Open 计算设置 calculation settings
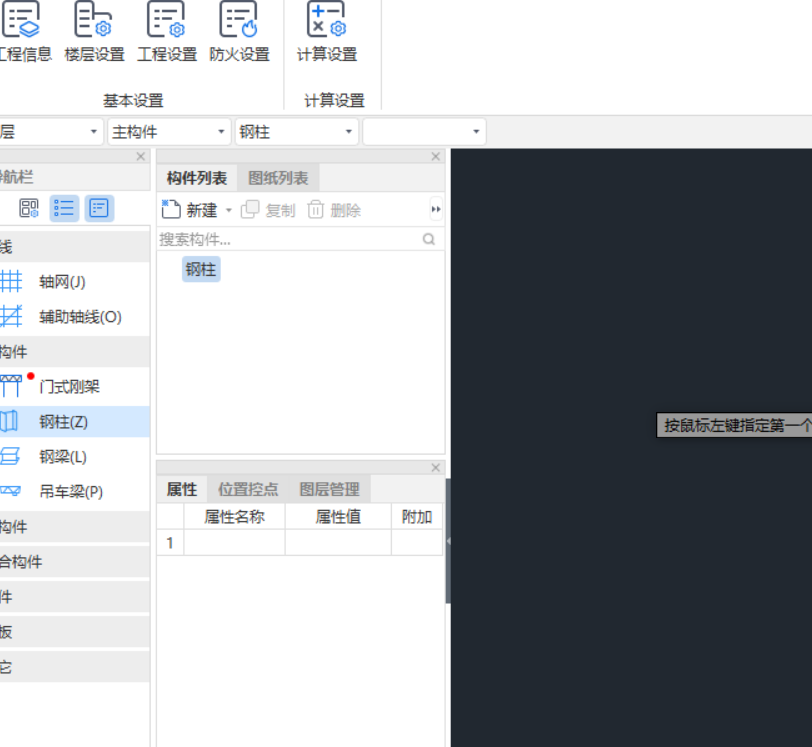 coord(327,32)
